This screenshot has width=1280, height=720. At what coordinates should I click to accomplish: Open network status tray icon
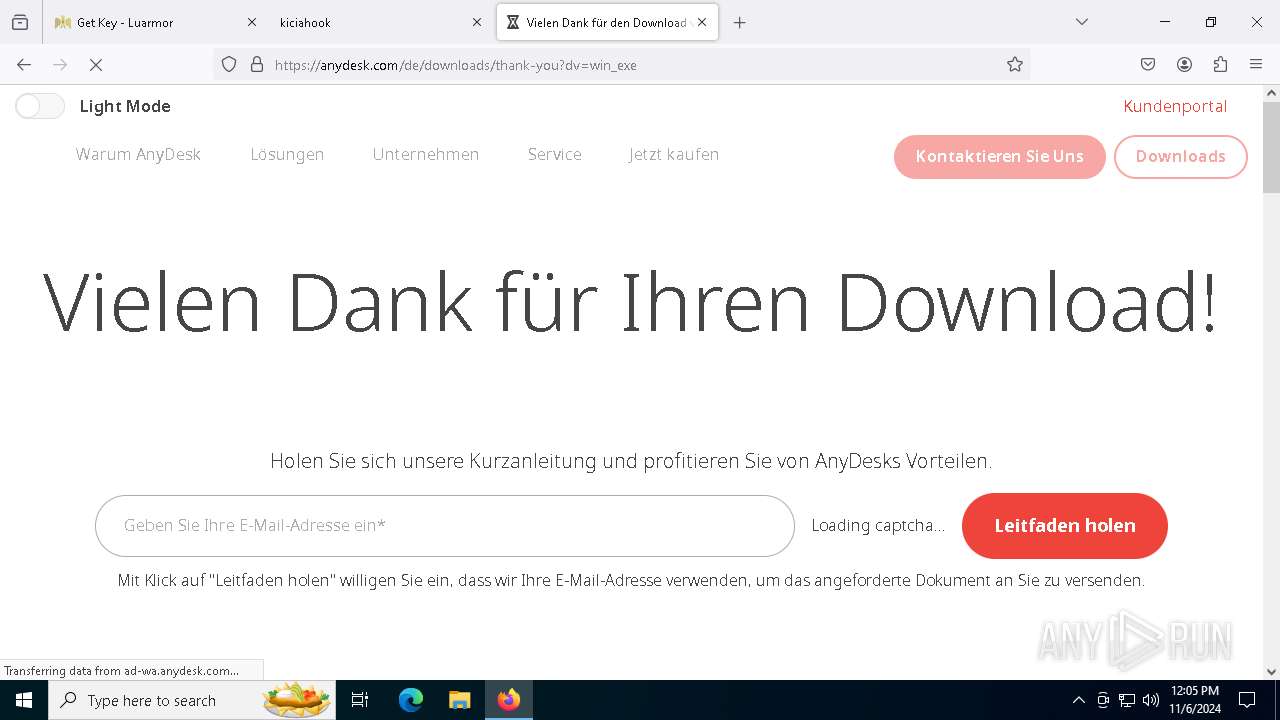pyautogui.click(x=1127, y=700)
